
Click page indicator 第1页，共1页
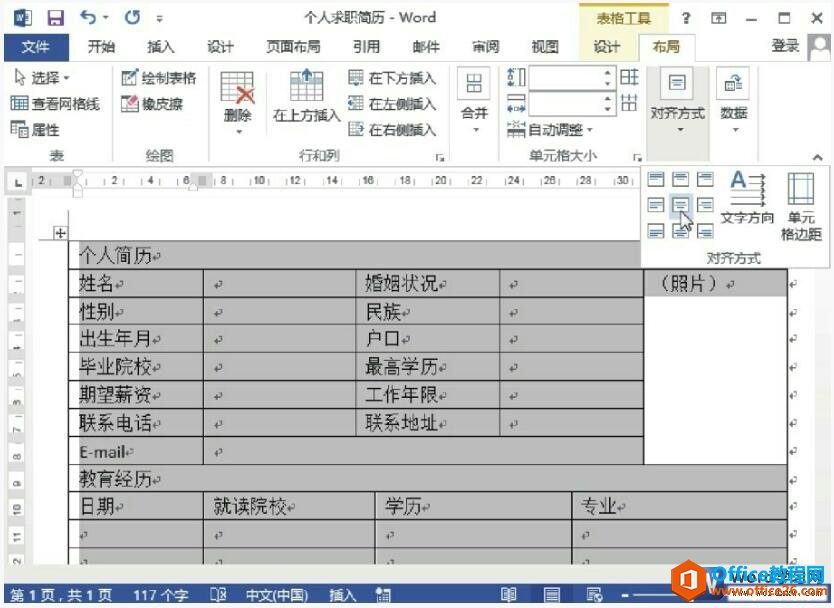tap(61, 595)
